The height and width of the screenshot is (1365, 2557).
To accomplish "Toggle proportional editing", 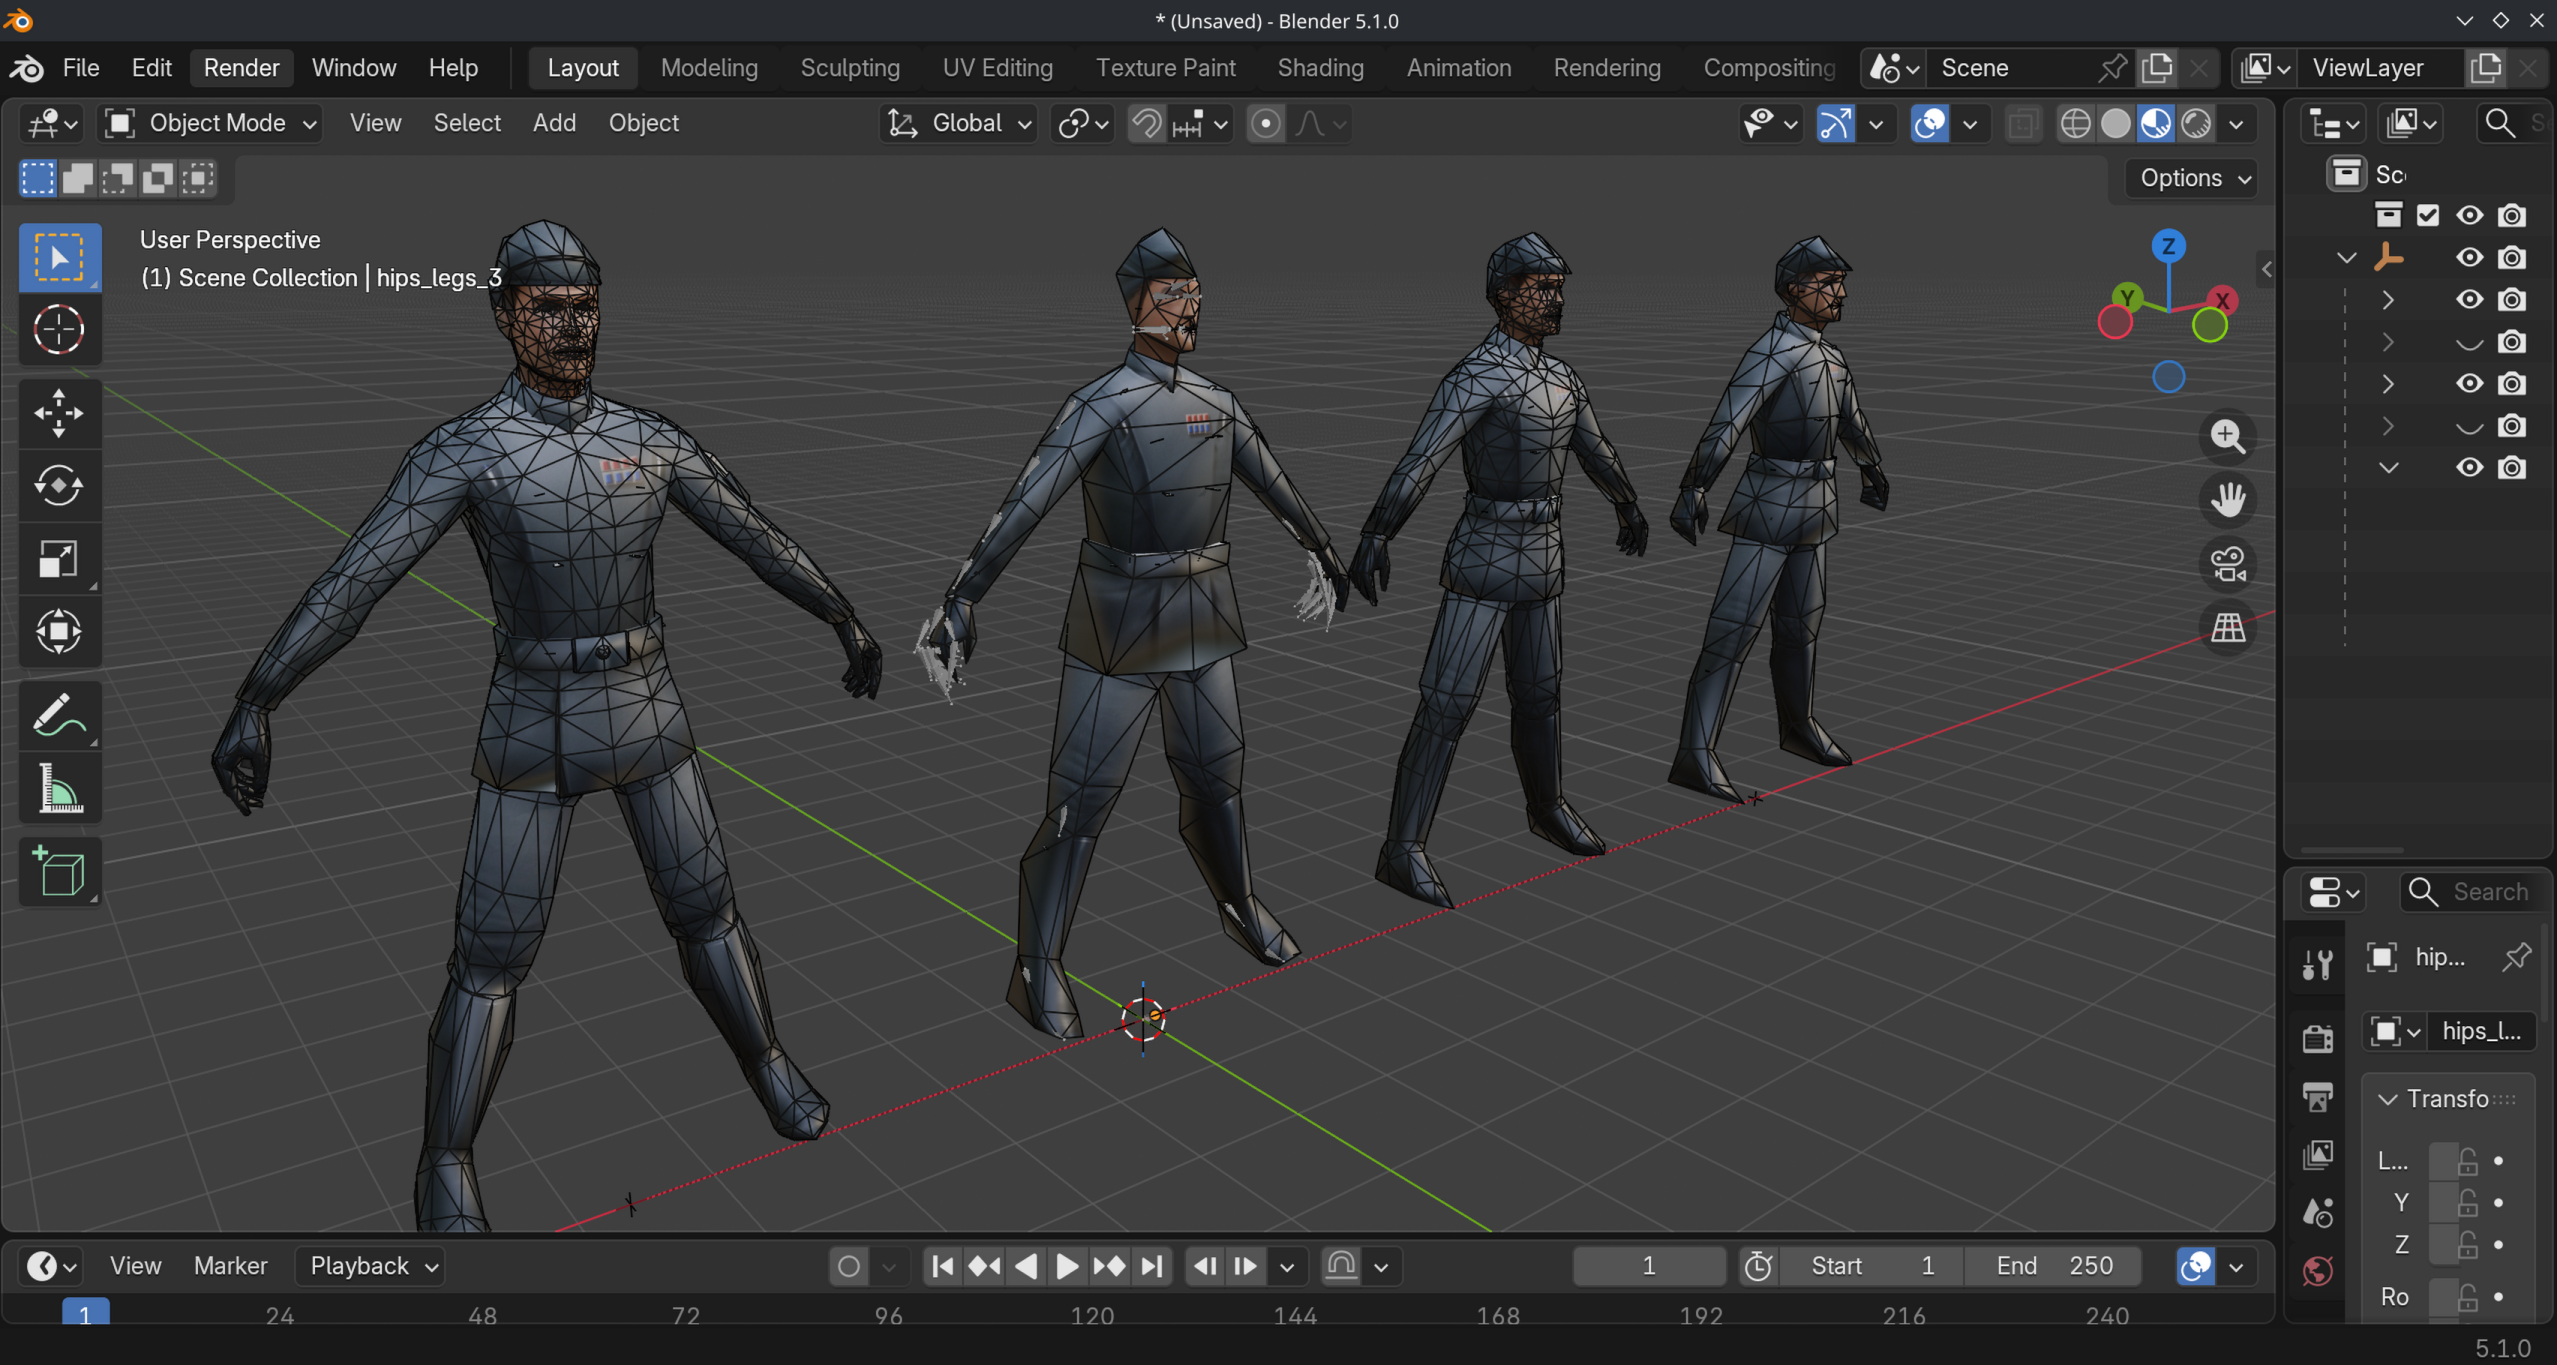I will pos(1265,123).
